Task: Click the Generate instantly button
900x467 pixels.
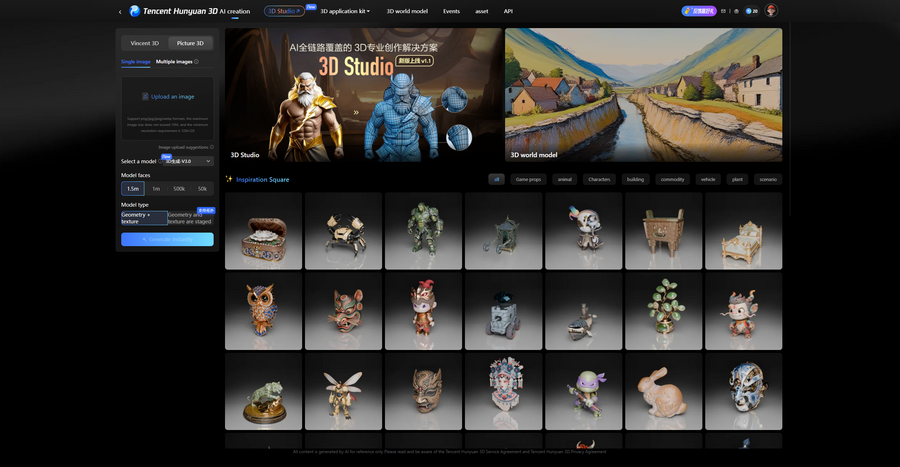Action: tap(167, 239)
